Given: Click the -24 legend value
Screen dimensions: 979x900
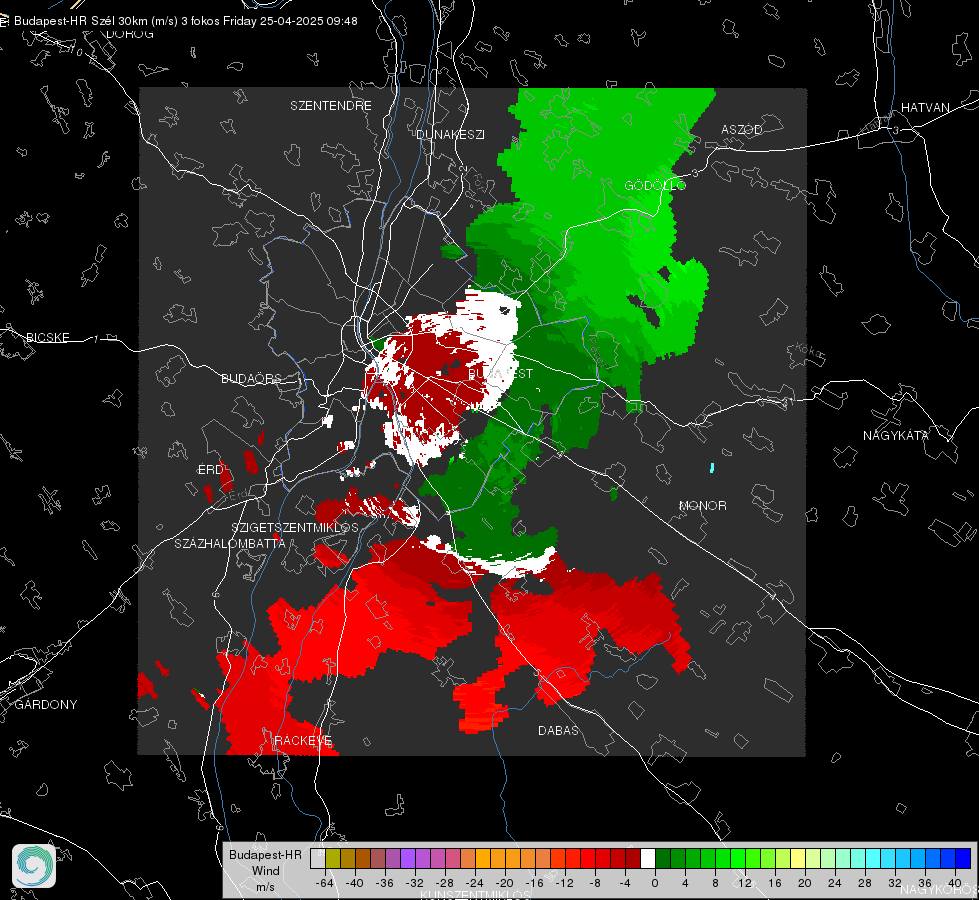Looking at the screenshot, I should 475,883.
